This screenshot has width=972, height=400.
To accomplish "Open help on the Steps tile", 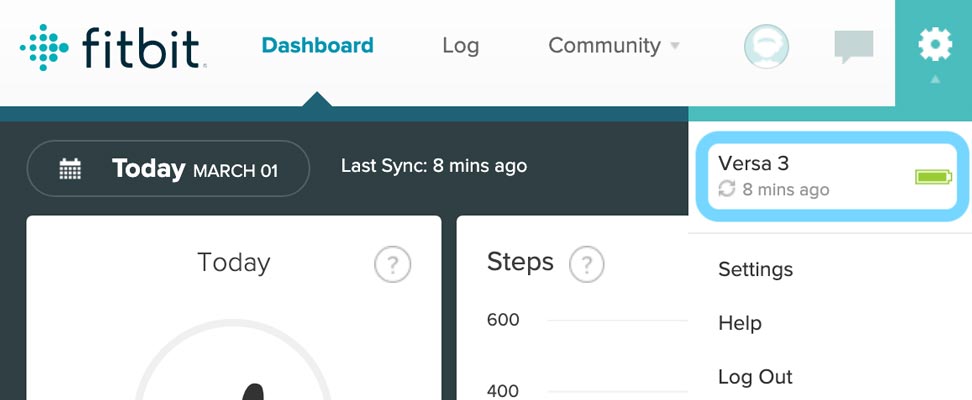I will coord(587,265).
